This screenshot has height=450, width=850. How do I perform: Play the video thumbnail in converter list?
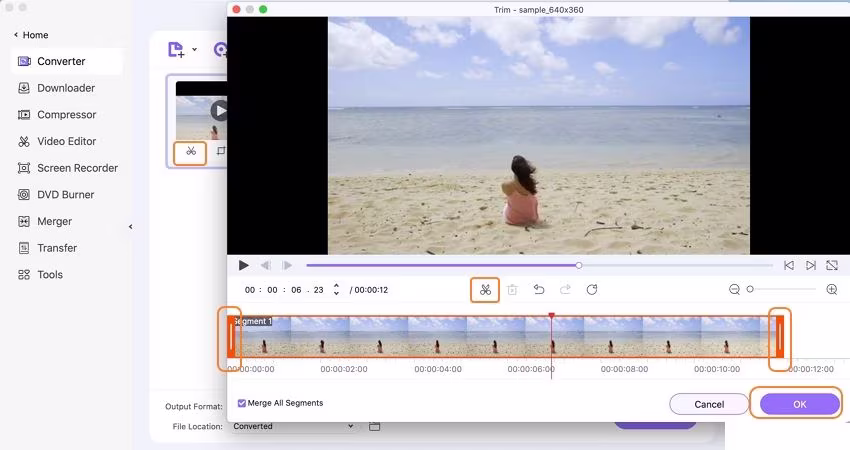pos(219,111)
